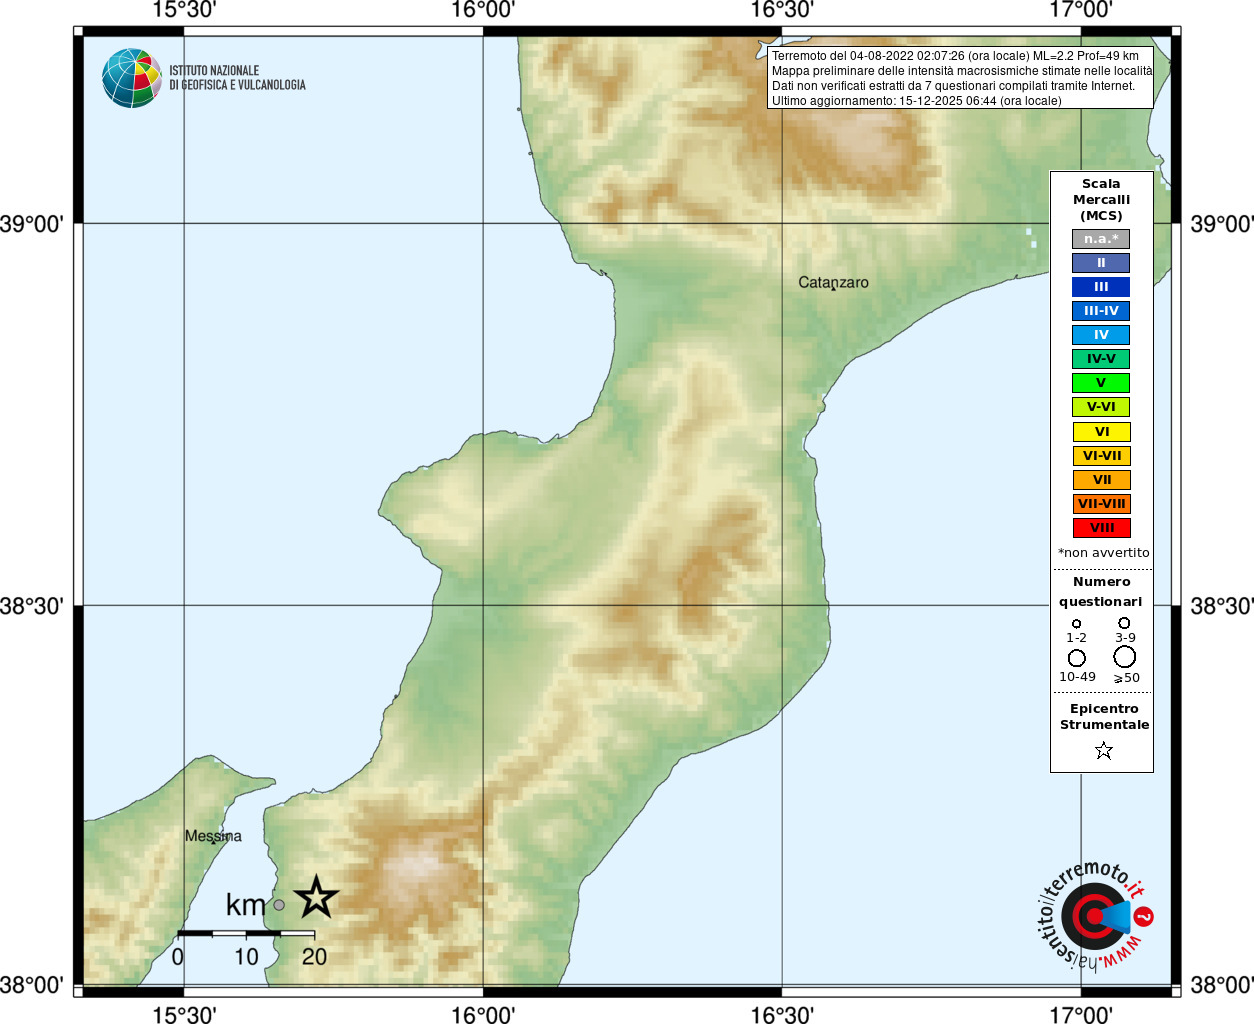This screenshot has width=1254, height=1024.
Task: Click the gray n.a. locality dot near Messina
Action: click(279, 905)
